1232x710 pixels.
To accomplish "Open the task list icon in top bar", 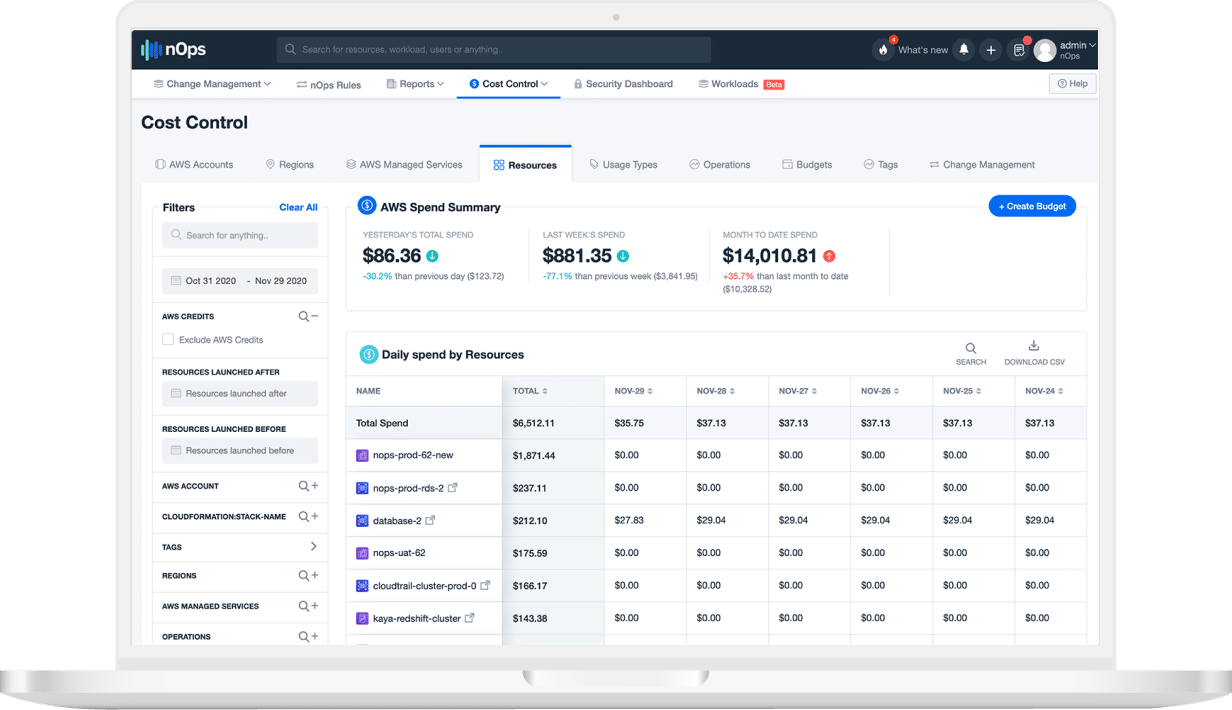I will 1018,50.
